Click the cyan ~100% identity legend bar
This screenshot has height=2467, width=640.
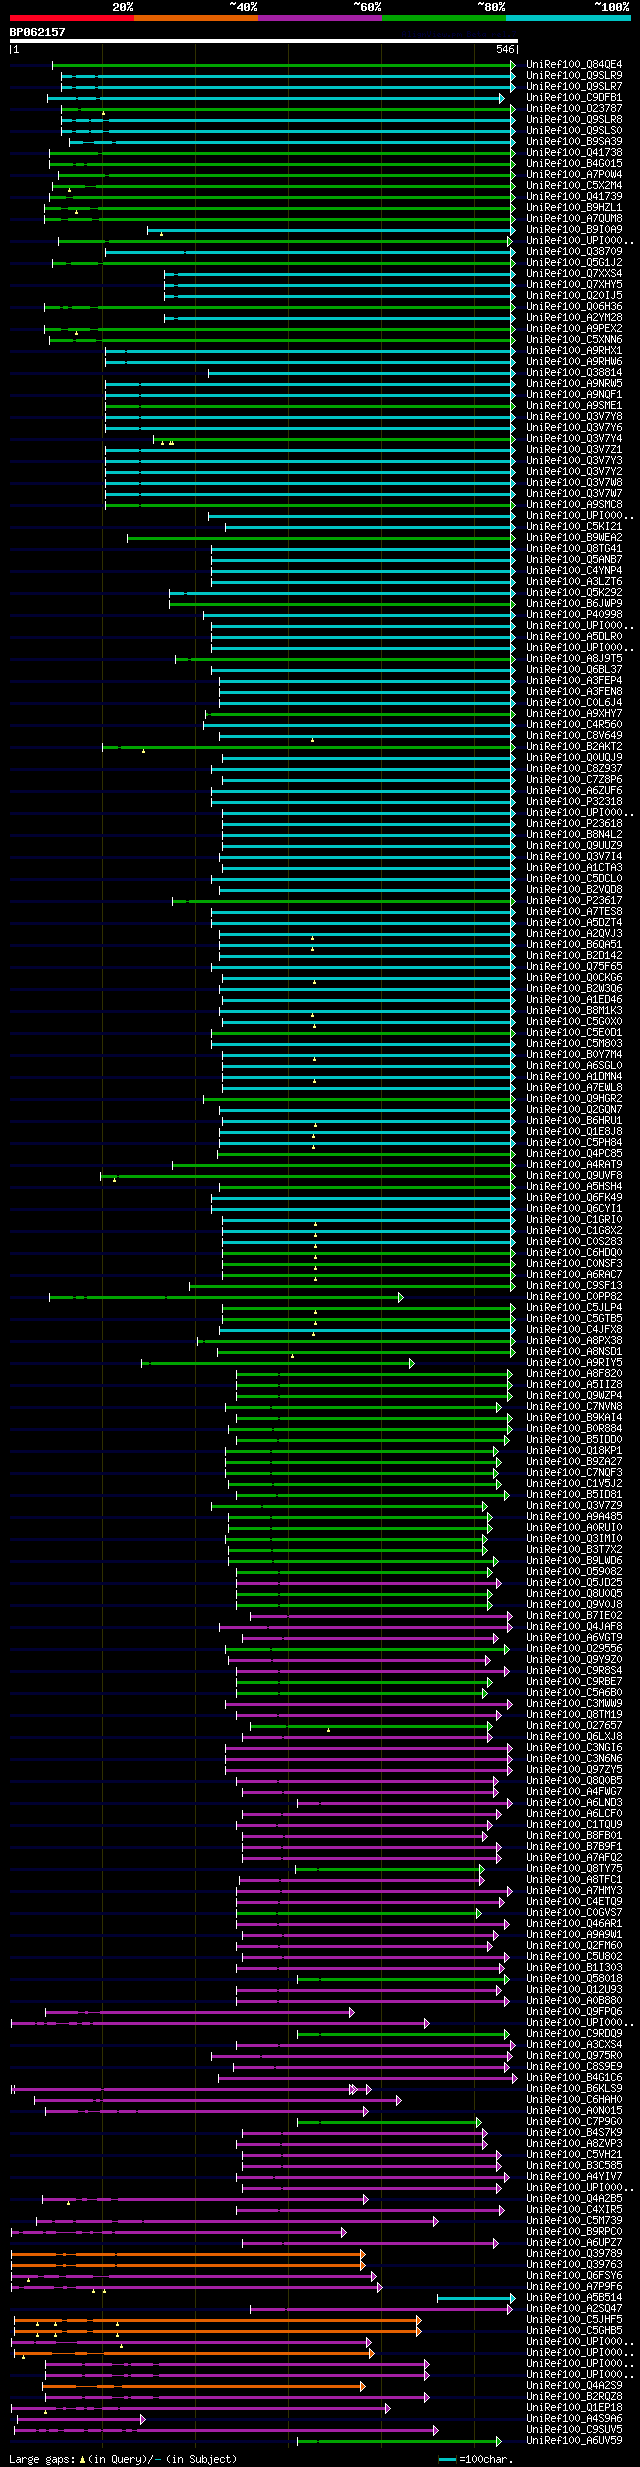(568, 18)
